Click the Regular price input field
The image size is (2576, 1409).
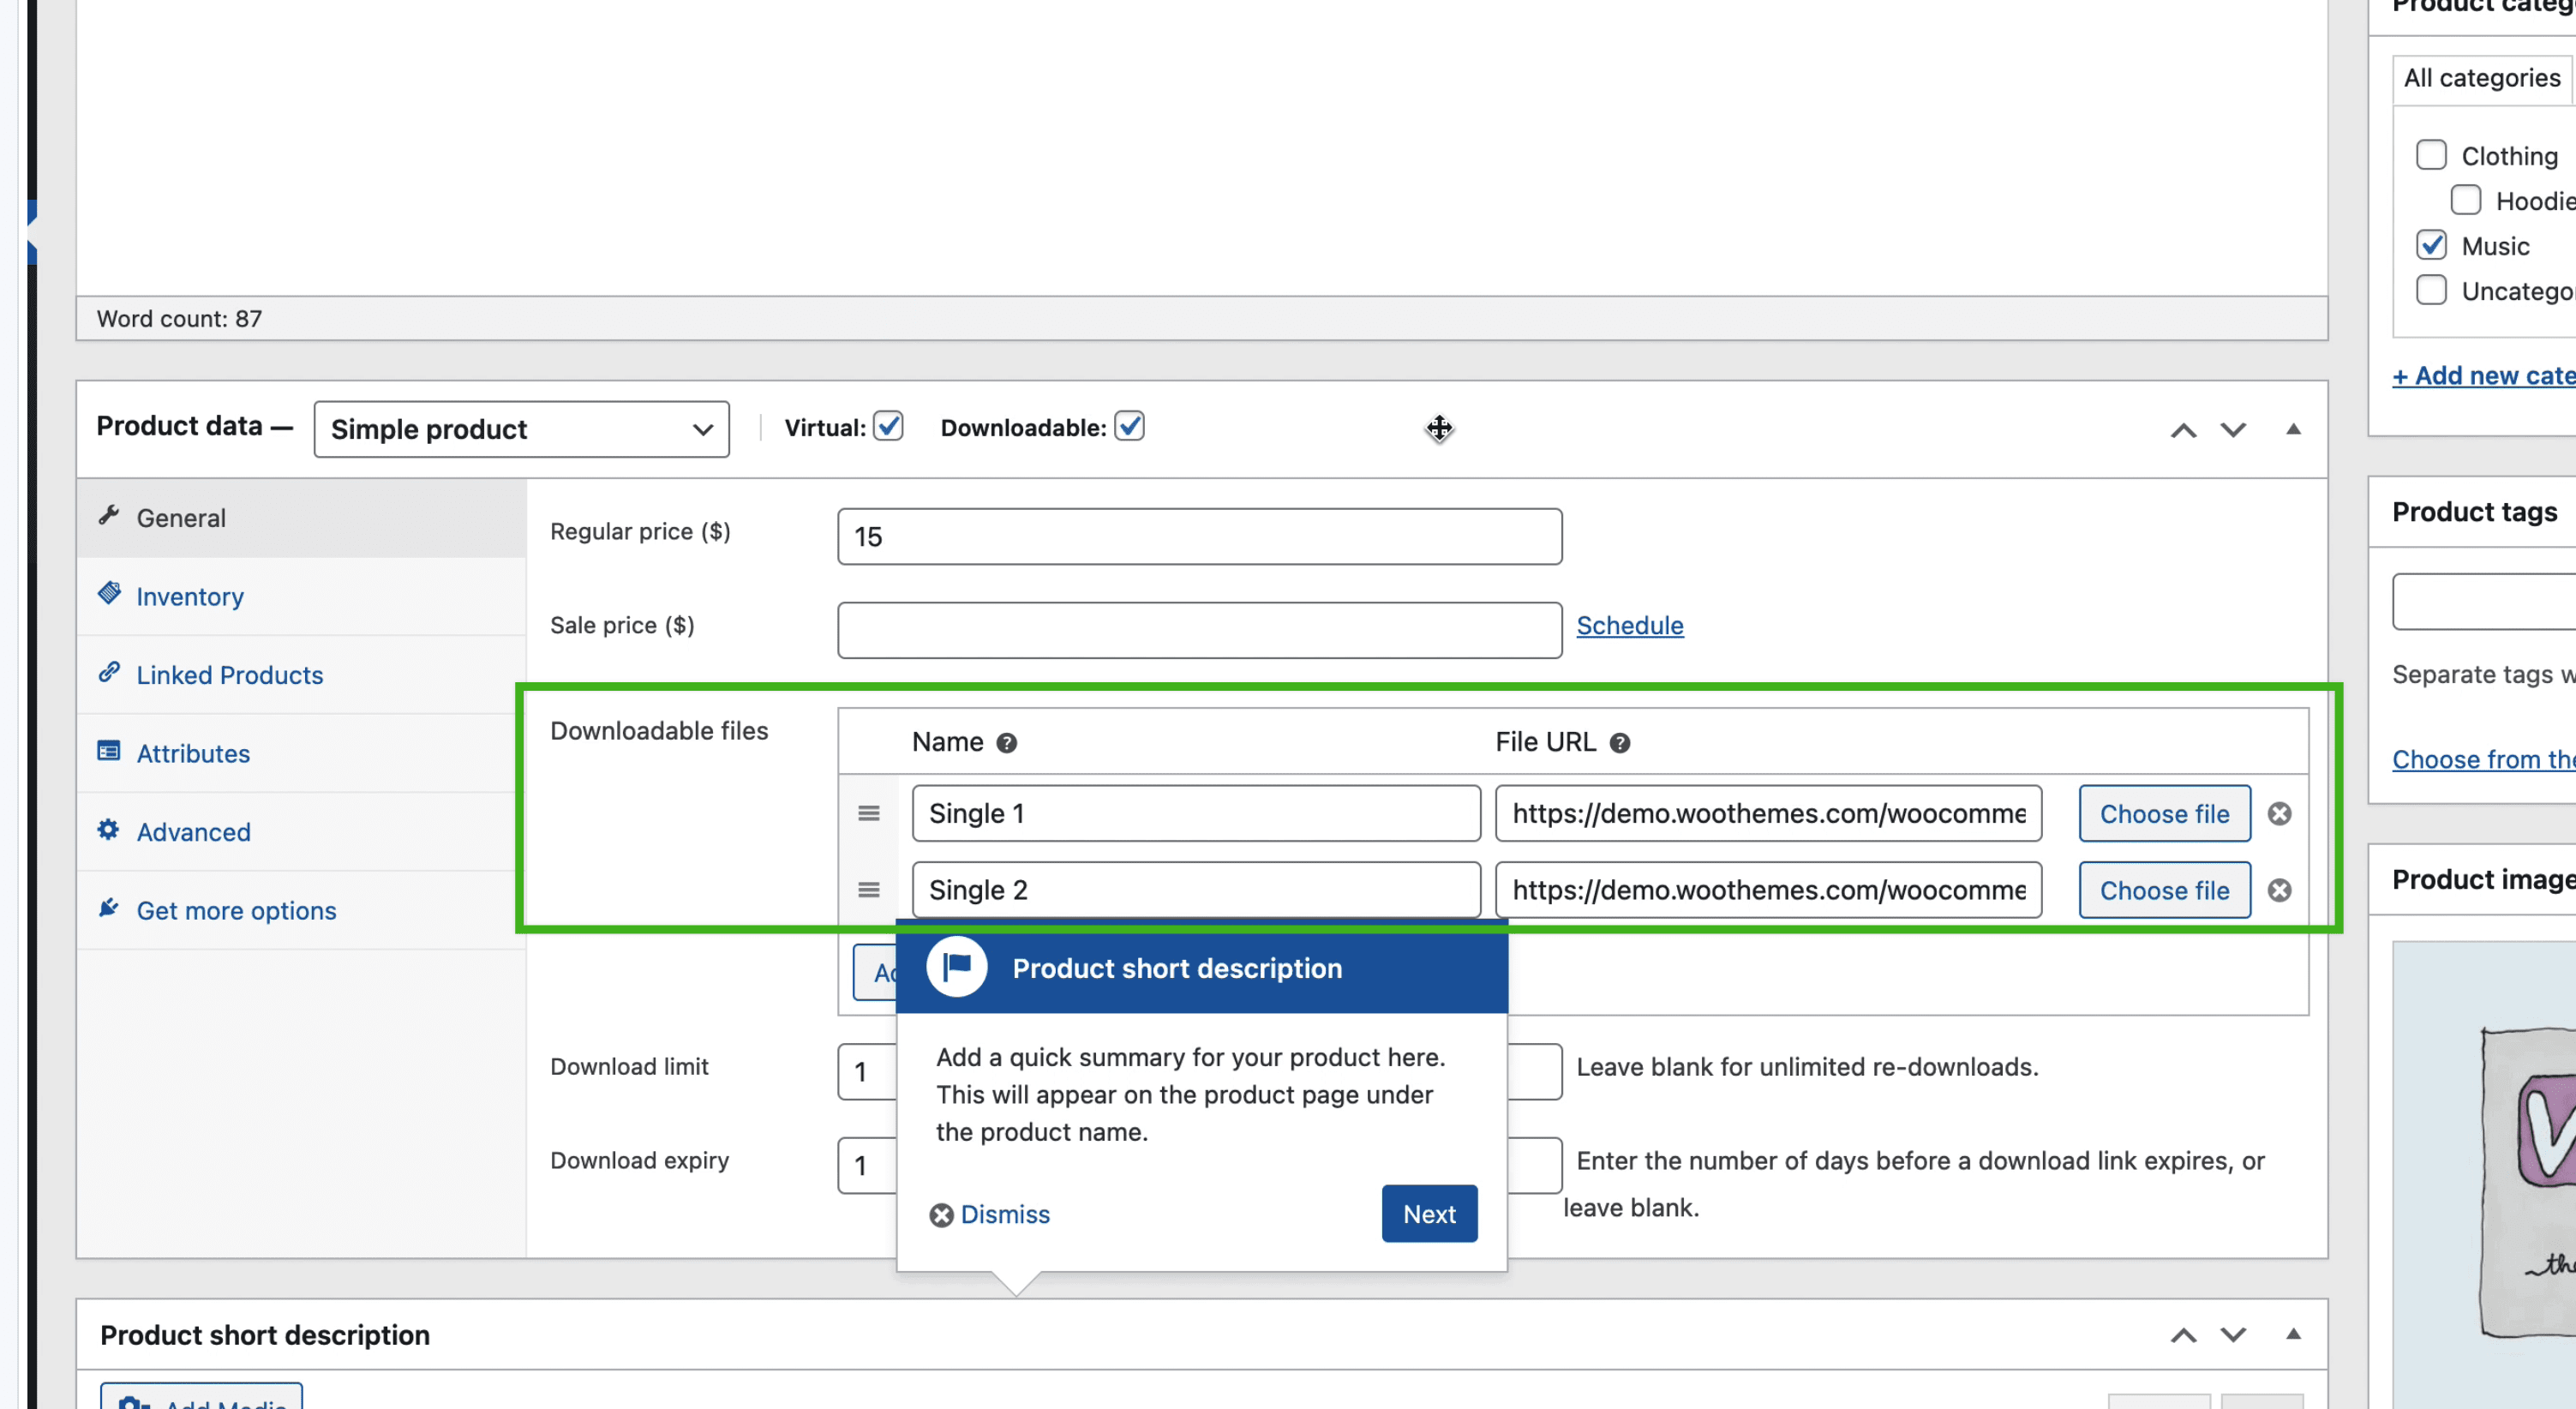1198,536
